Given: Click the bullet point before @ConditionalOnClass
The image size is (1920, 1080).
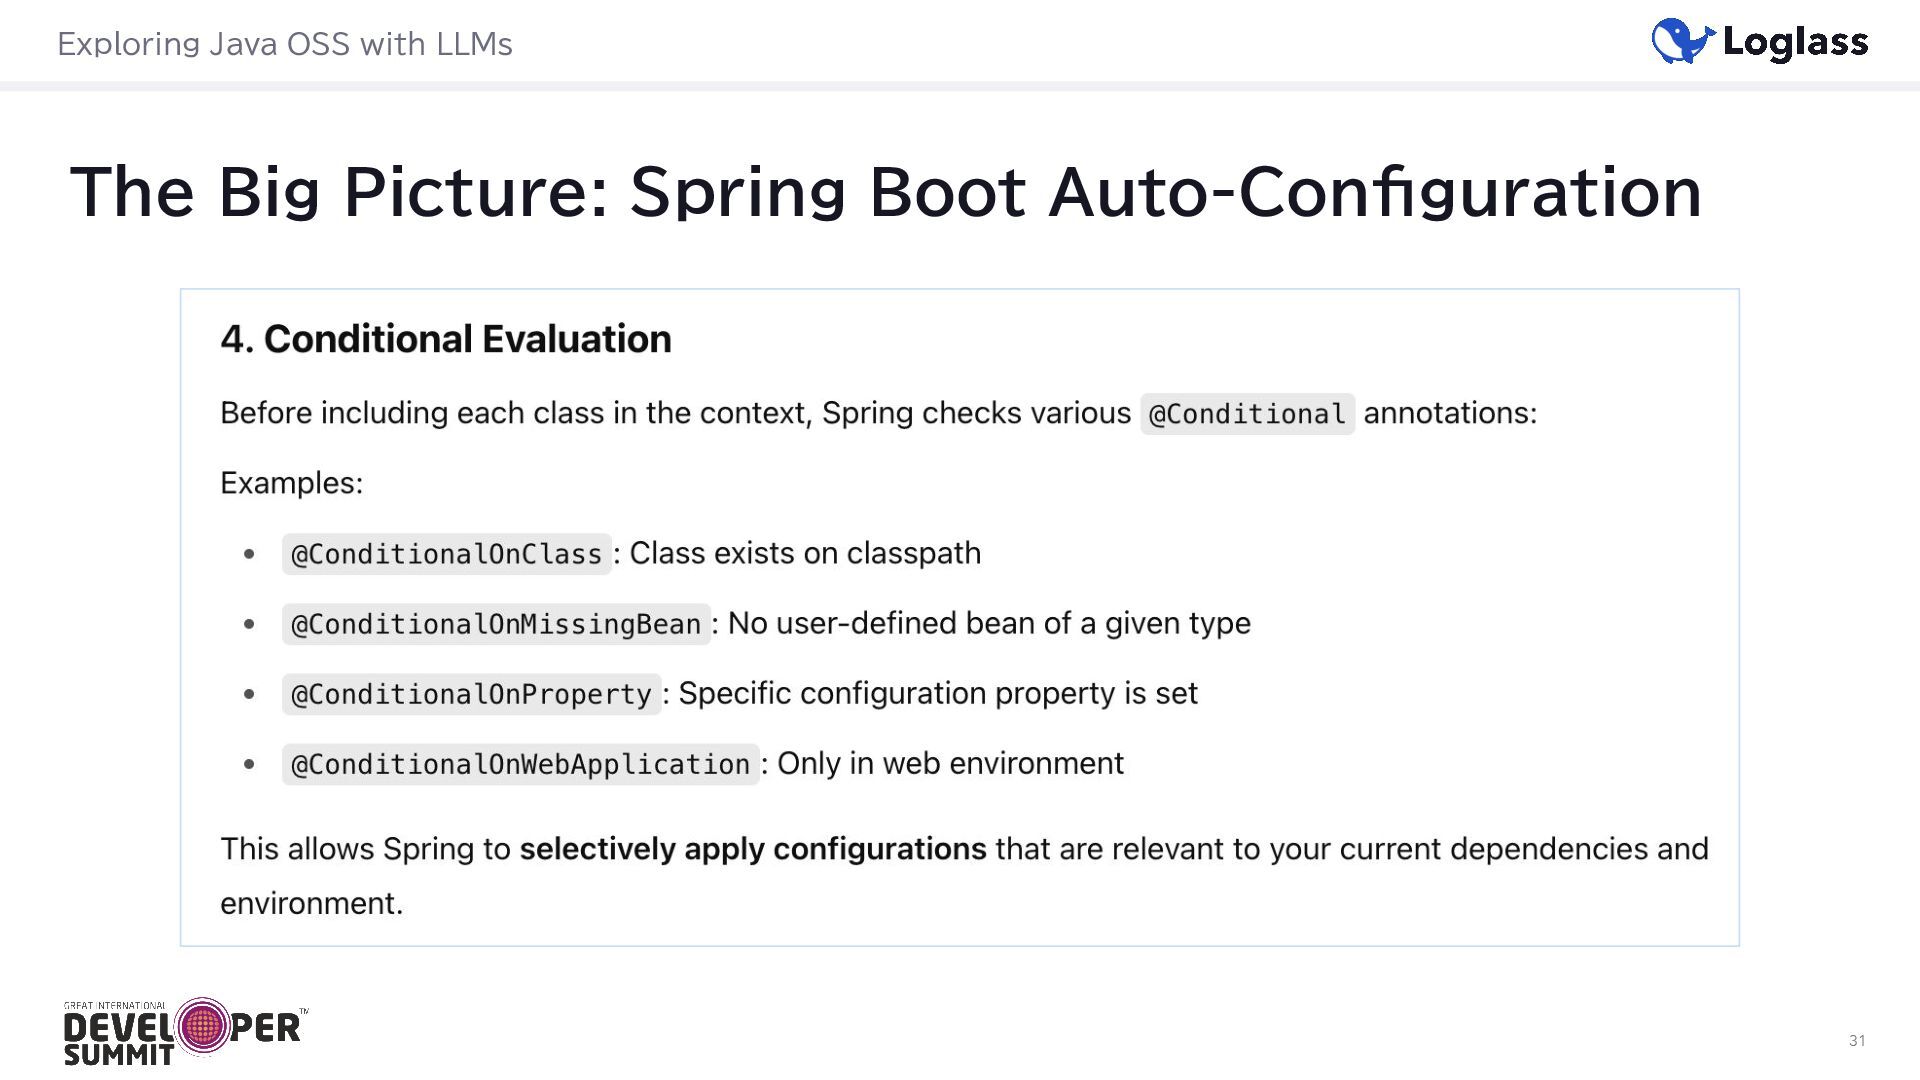Looking at the screenshot, I should [x=249, y=554].
